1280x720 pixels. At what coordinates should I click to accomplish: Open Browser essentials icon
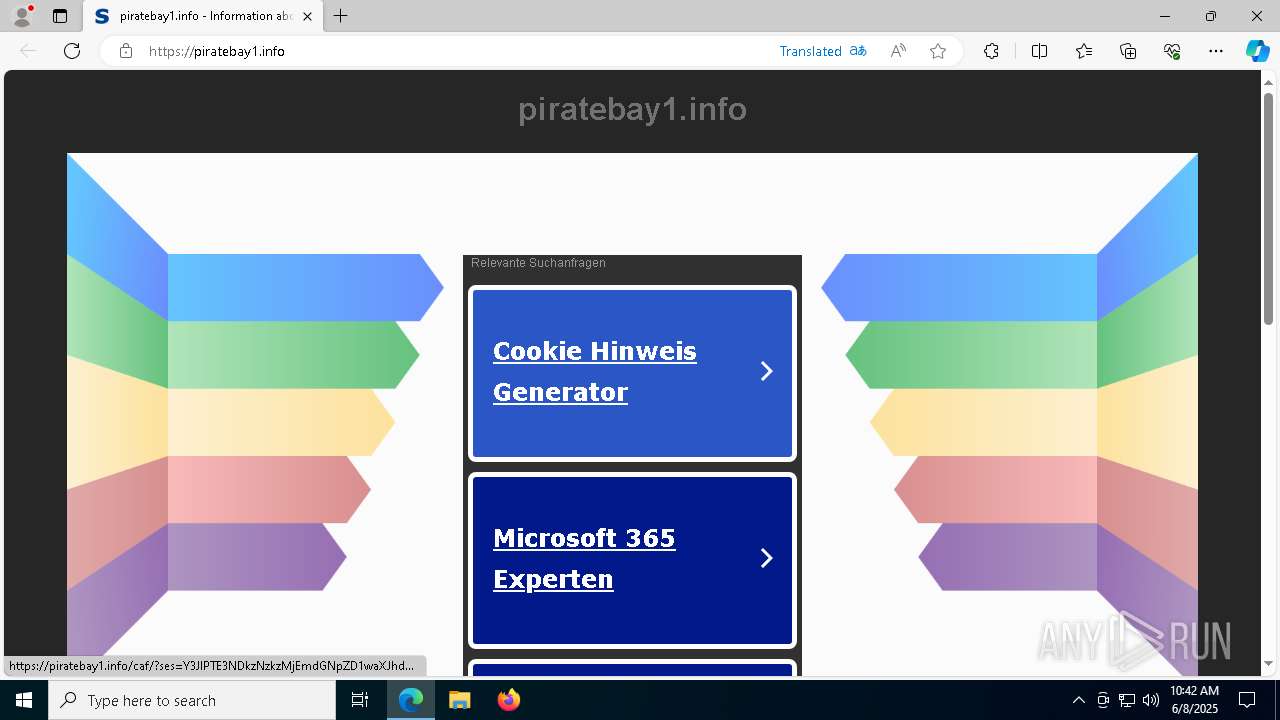(x=1172, y=51)
